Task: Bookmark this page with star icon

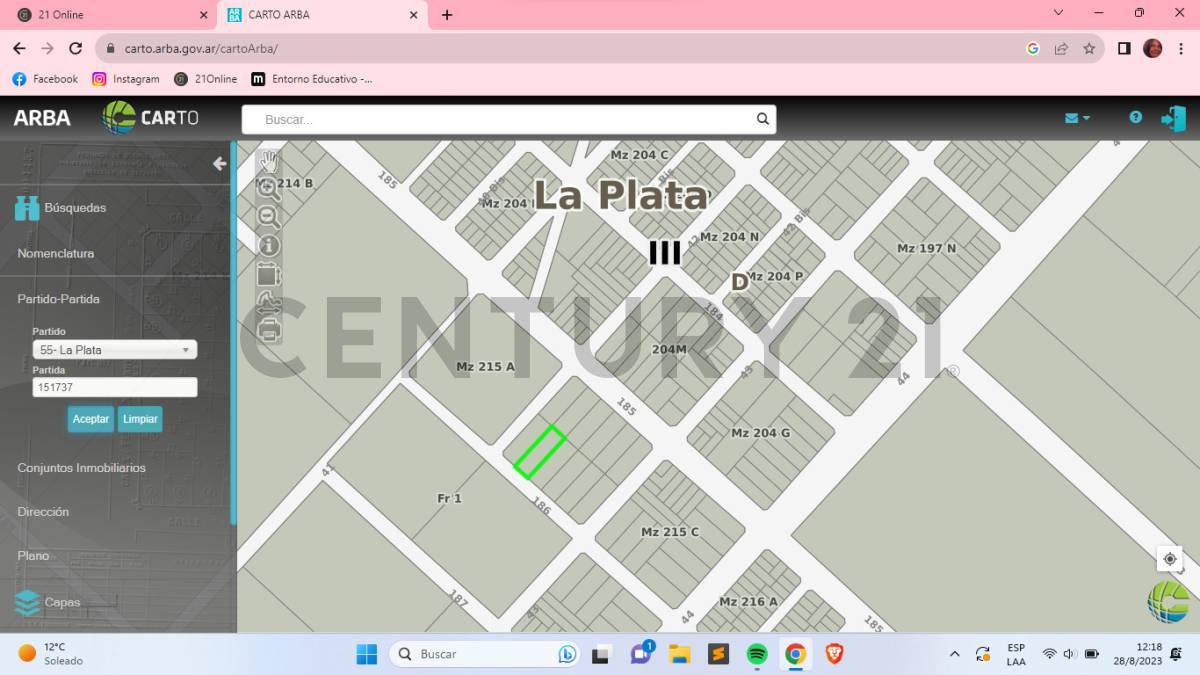Action: [1089, 48]
